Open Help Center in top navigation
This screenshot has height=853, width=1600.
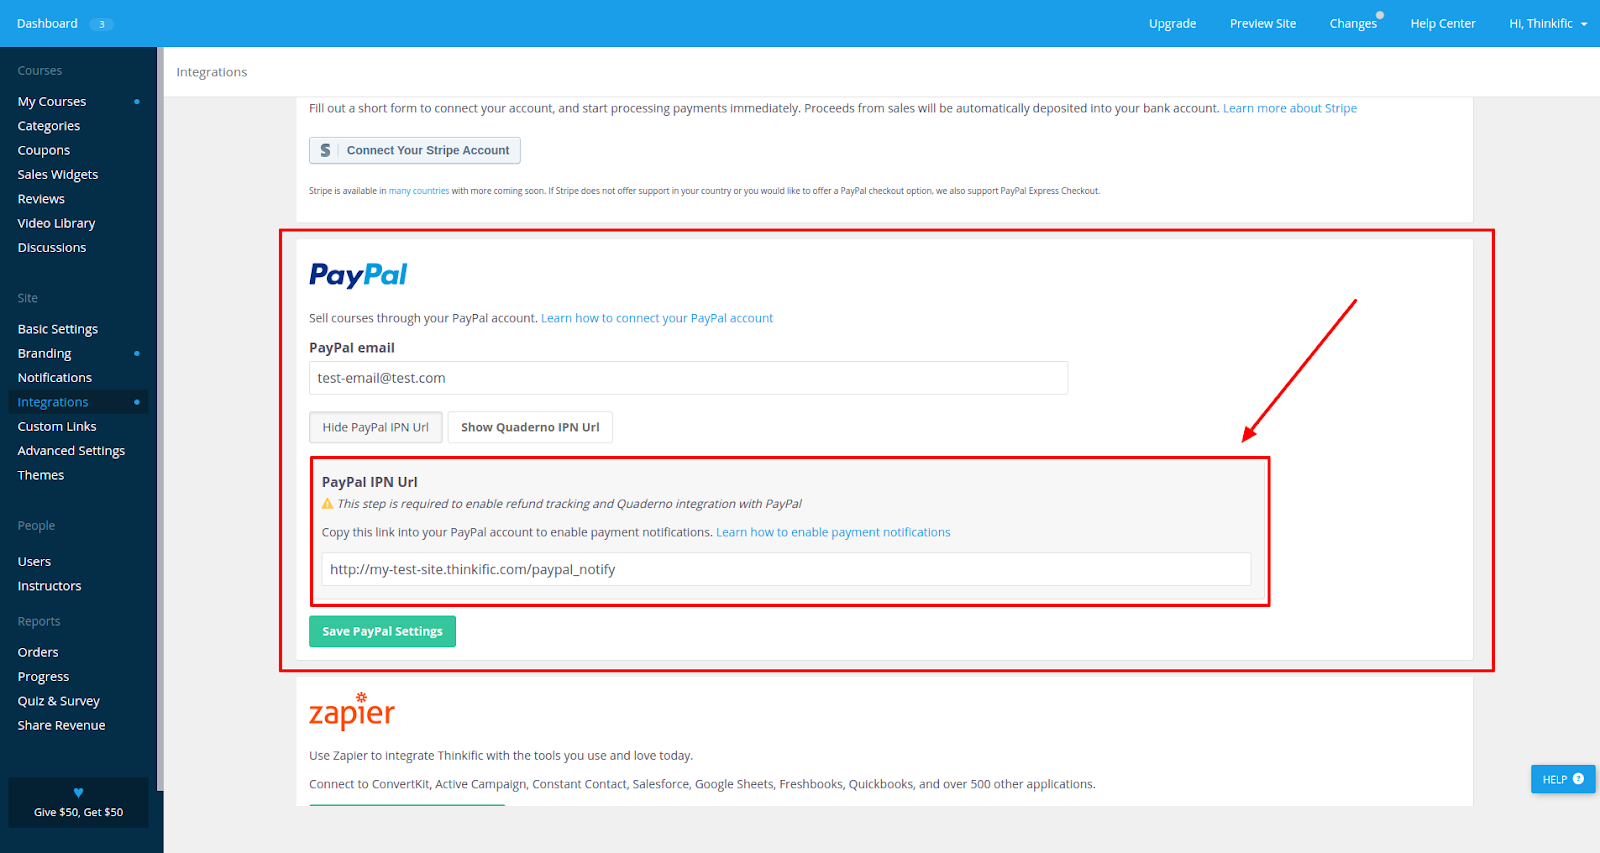(x=1442, y=23)
